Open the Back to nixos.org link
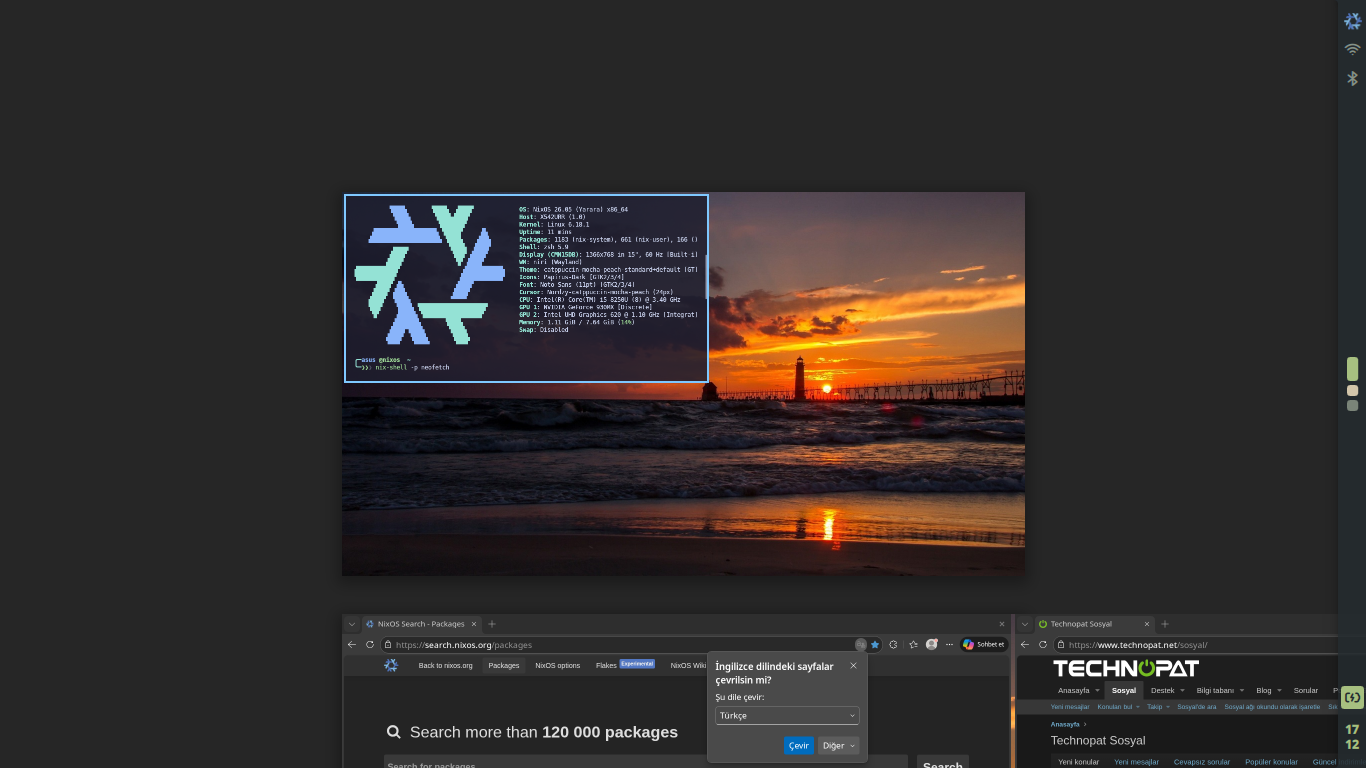 tap(445, 665)
